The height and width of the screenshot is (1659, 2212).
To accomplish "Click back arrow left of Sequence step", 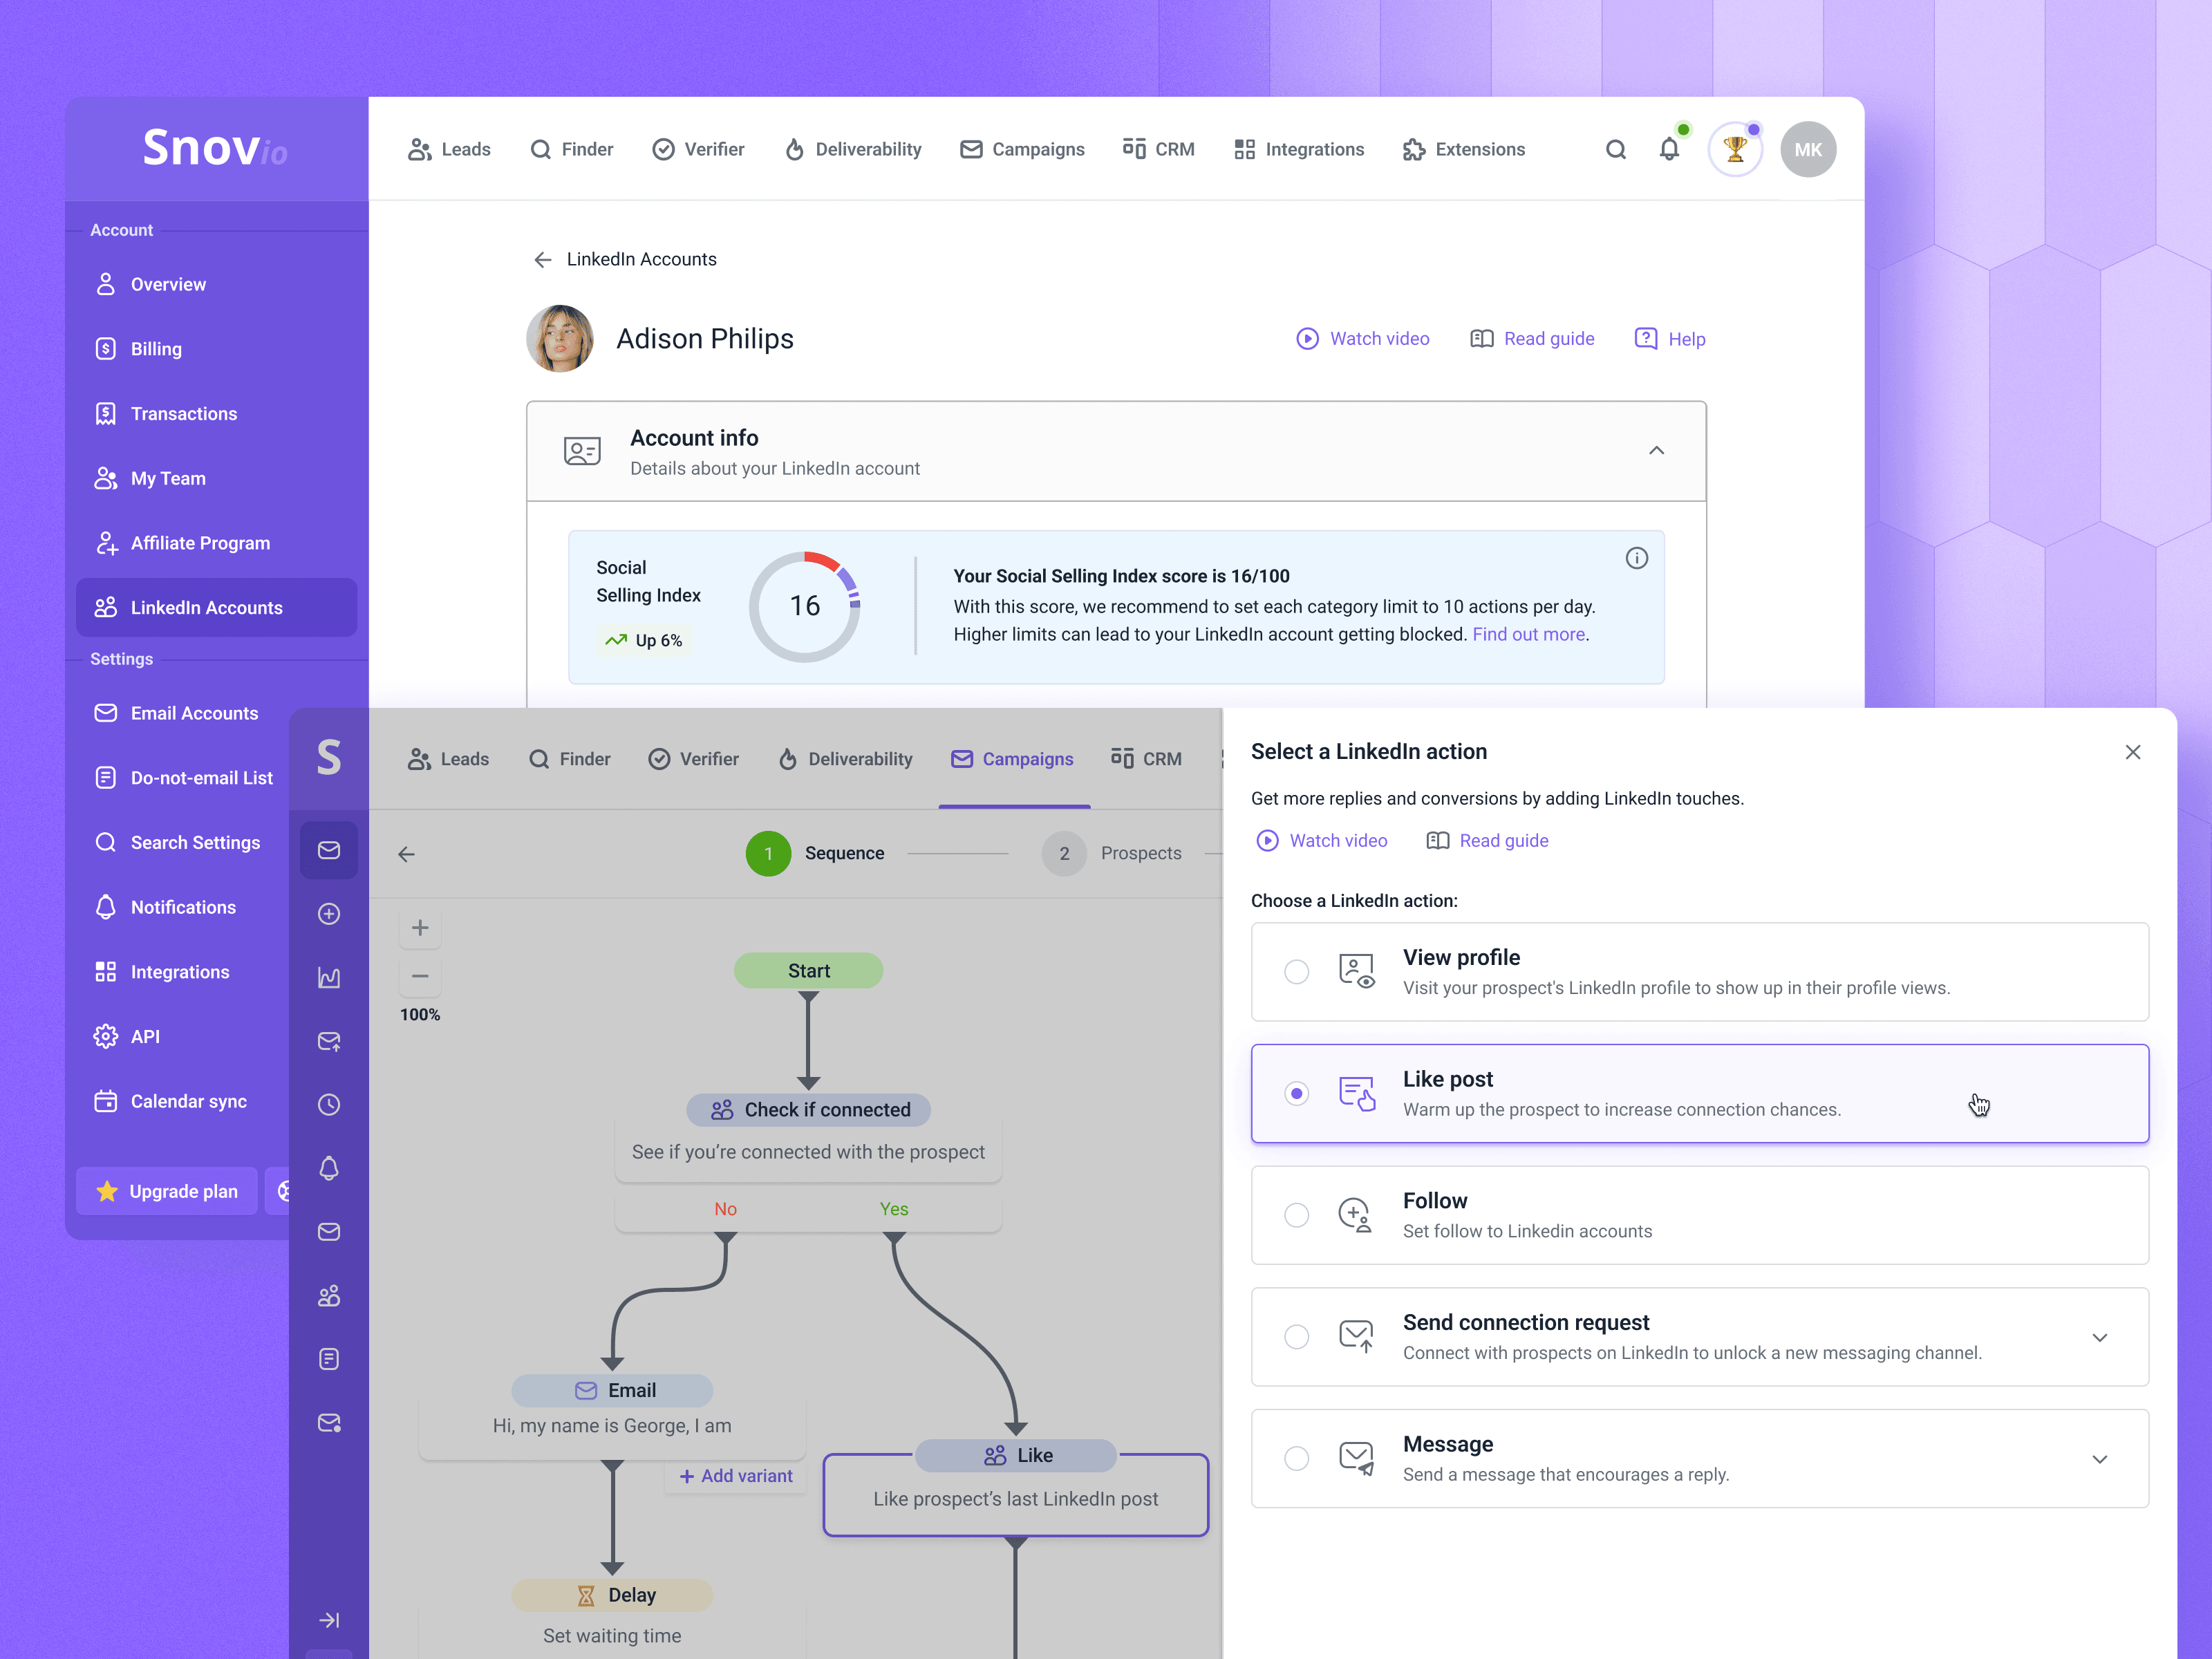I will (x=406, y=854).
